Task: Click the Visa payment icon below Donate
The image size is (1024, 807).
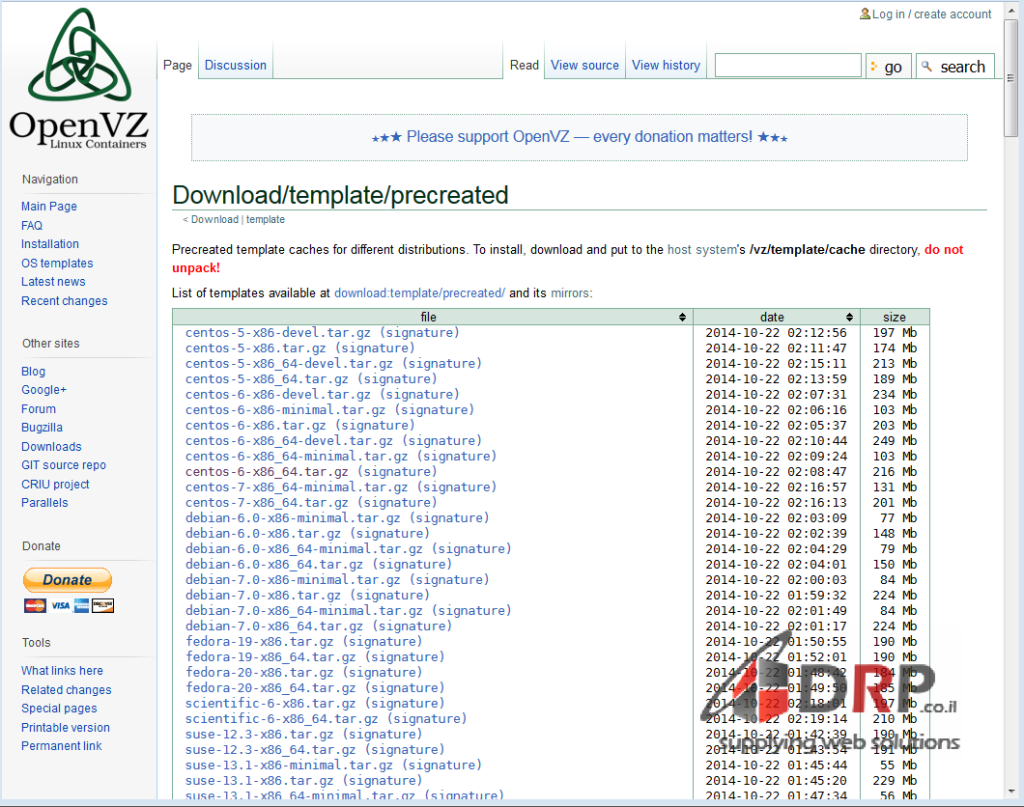Action: [x=60, y=605]
